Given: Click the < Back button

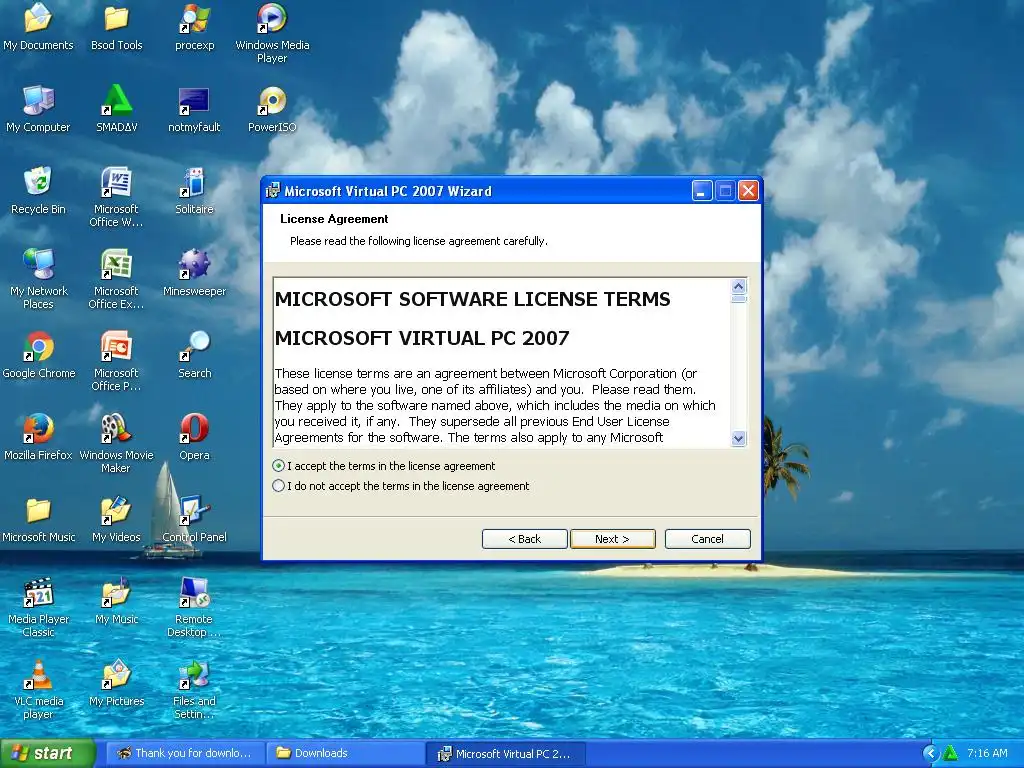Looking at the screenshot, I should (524, 539).
